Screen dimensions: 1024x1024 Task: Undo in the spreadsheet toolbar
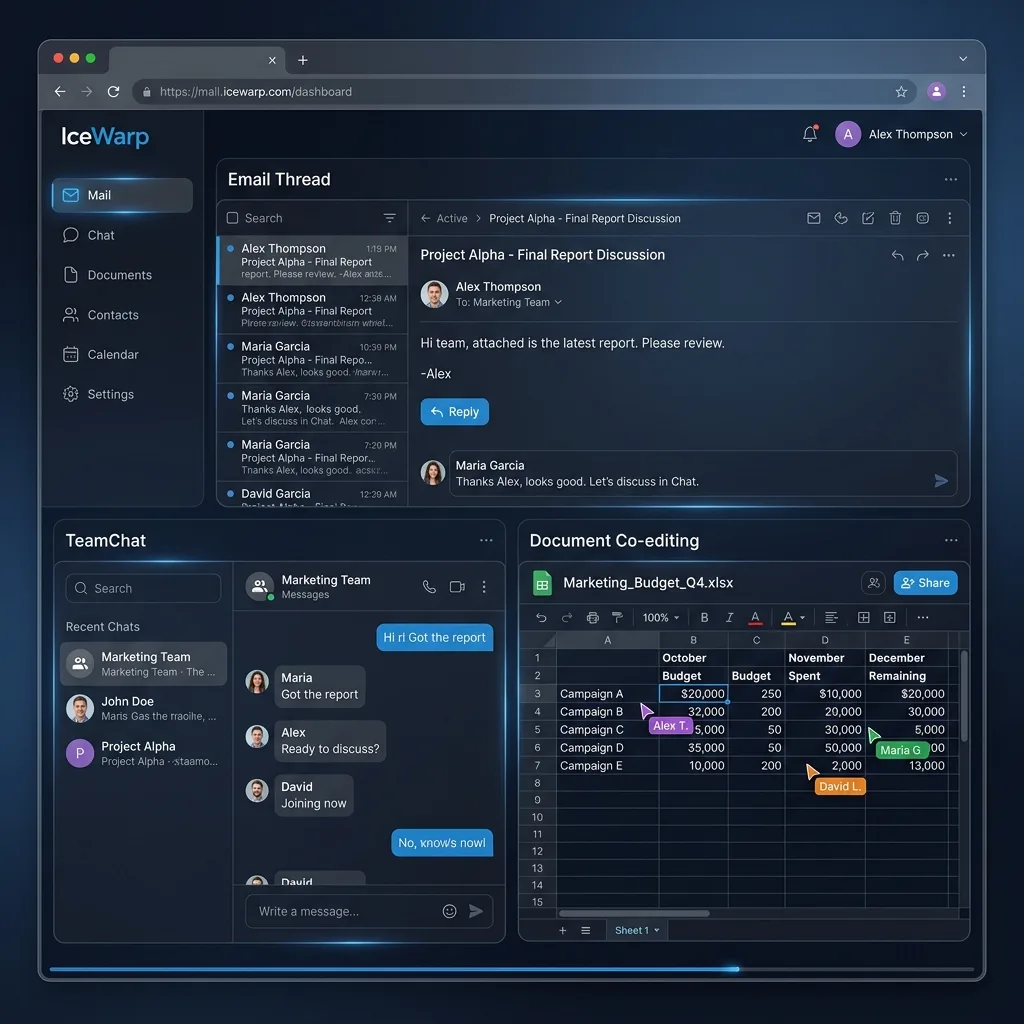pos(541,617)
